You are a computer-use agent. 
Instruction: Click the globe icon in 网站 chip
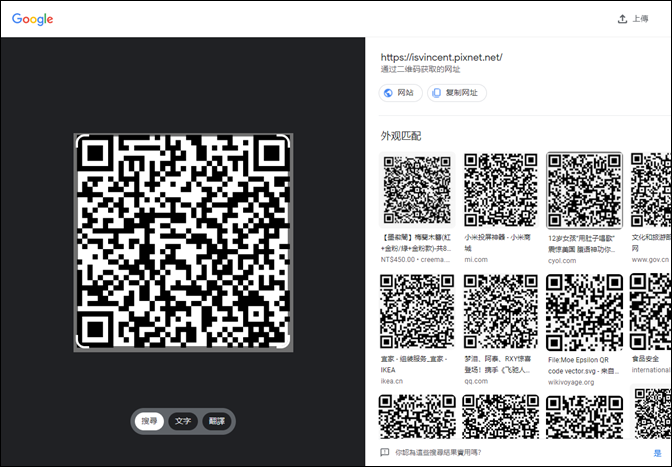pos(388,93)
